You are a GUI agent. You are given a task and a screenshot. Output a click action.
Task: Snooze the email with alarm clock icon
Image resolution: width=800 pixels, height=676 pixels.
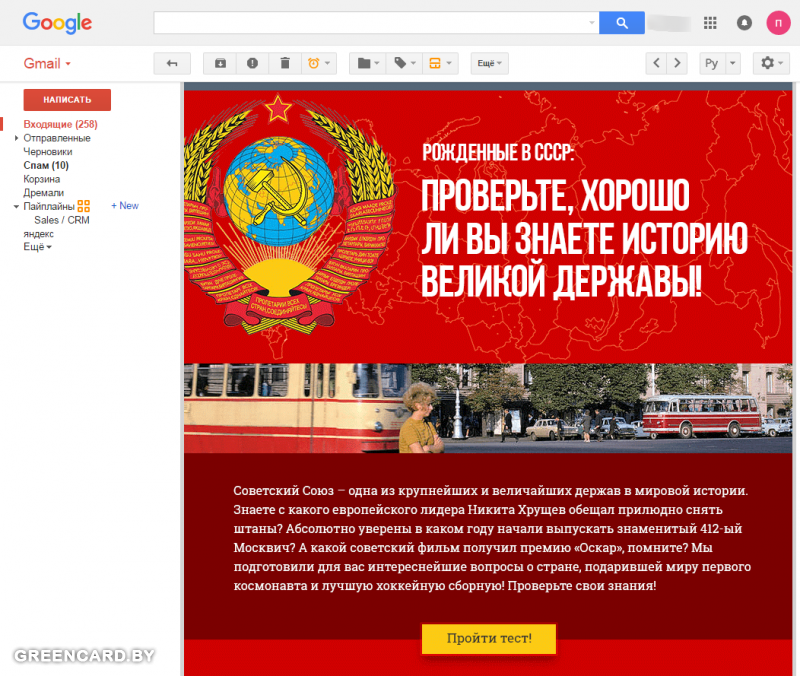click(x=319, y=63)
